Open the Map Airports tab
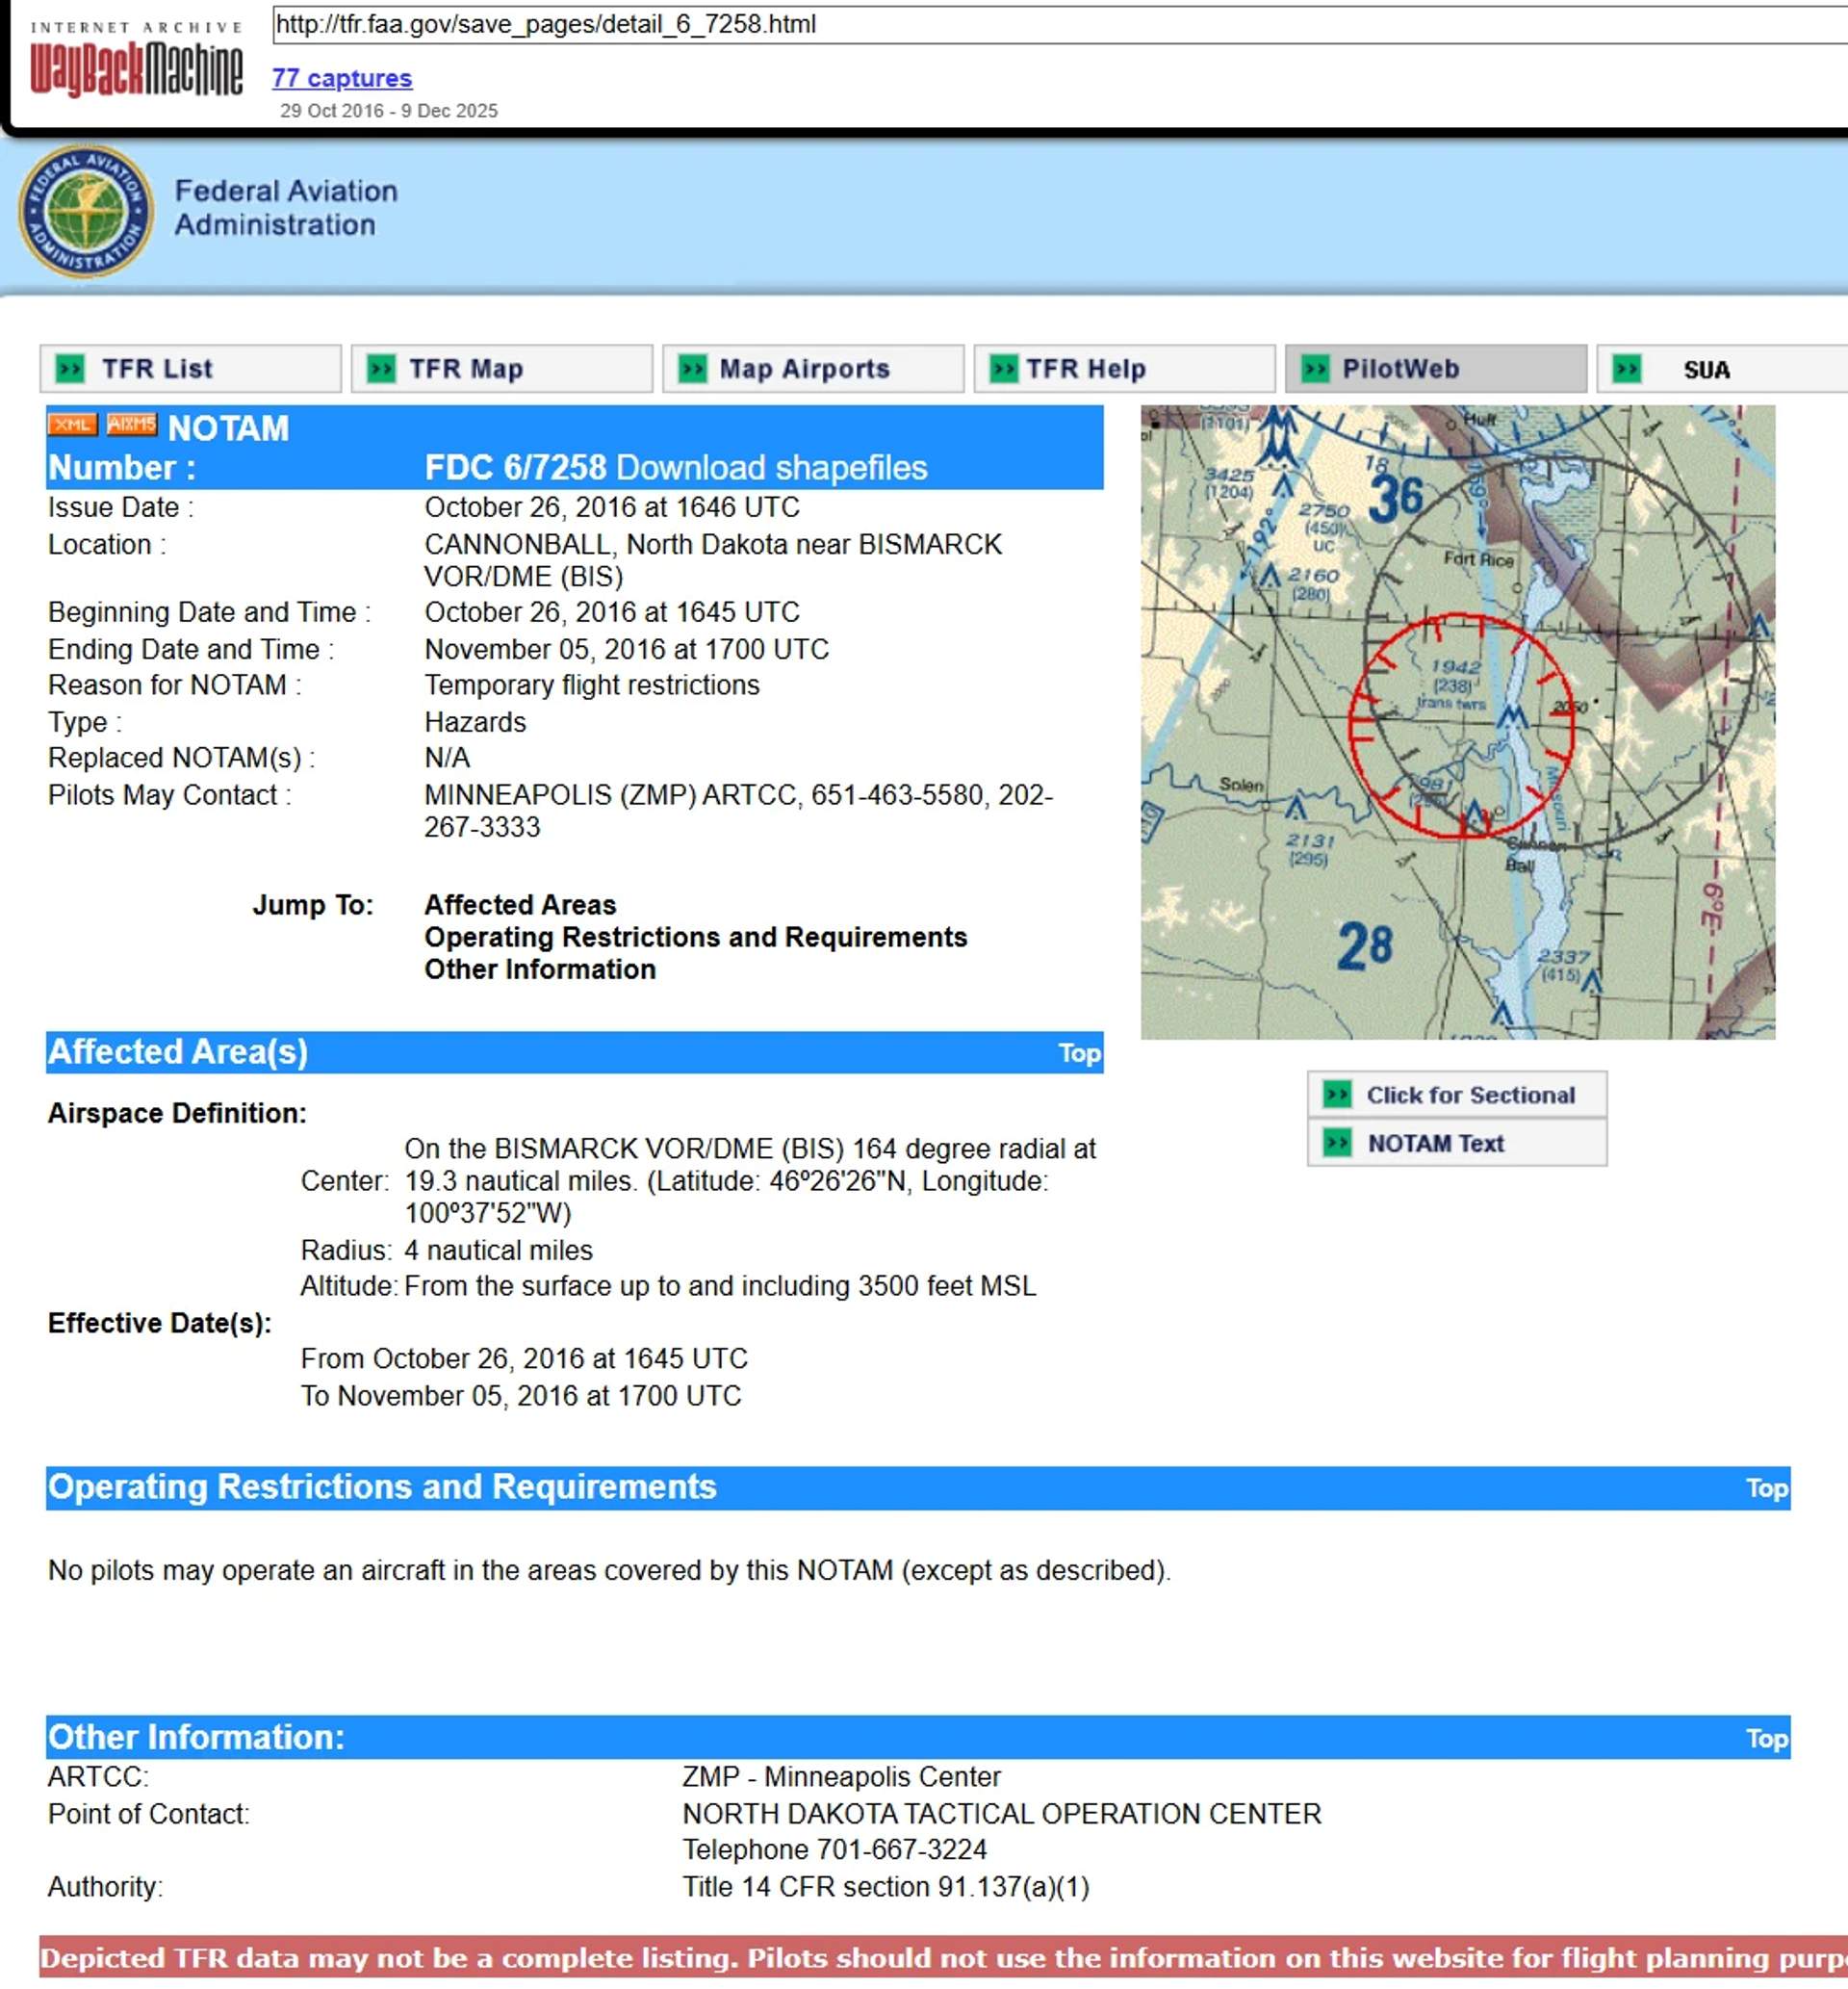This screenshot has height=1989, width=1848. (x=813, y=369)
